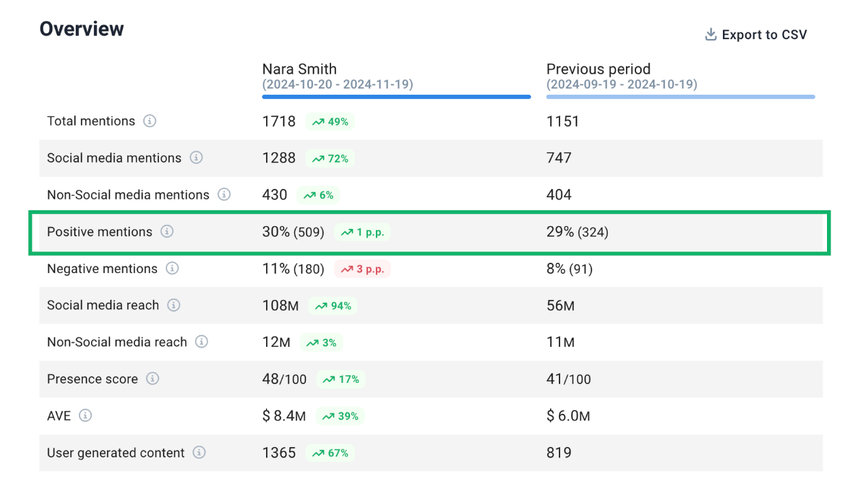Click the Total mentions row label
Image resolution: width=853 pixels, height=500 pixels.
click(91, 121)
